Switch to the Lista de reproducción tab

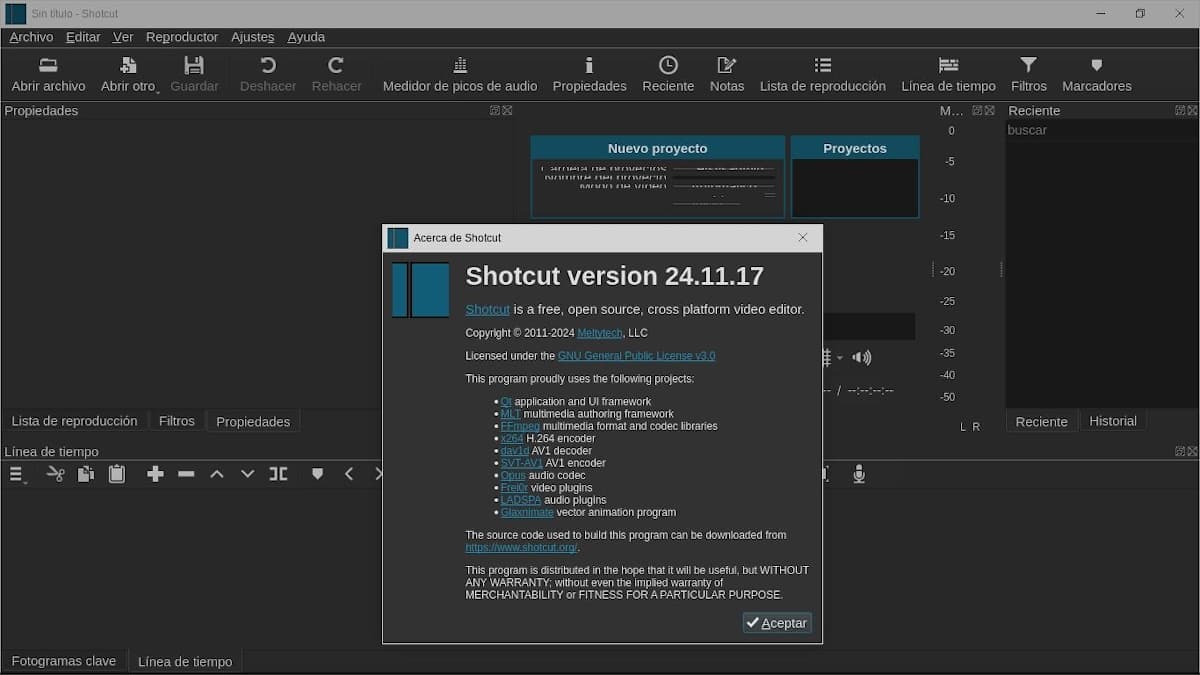(x=74, y=421)
